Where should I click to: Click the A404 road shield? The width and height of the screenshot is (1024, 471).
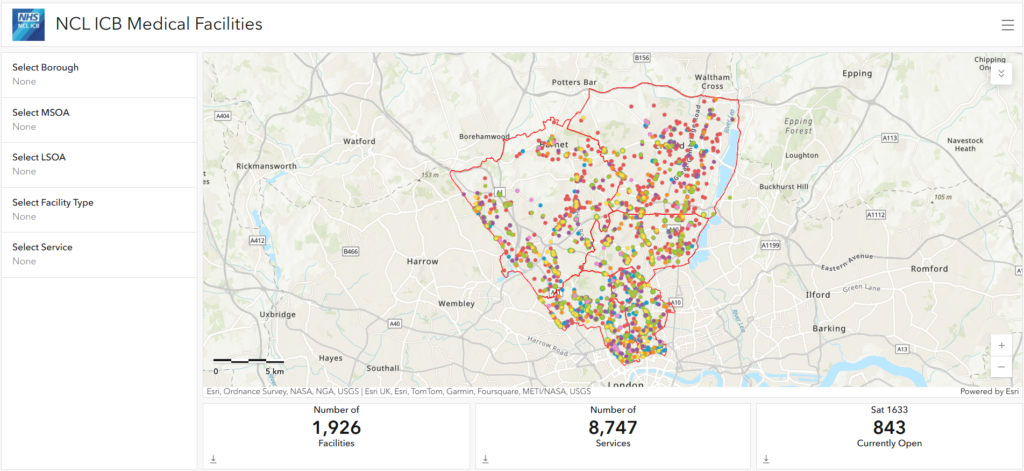point(223,116)
